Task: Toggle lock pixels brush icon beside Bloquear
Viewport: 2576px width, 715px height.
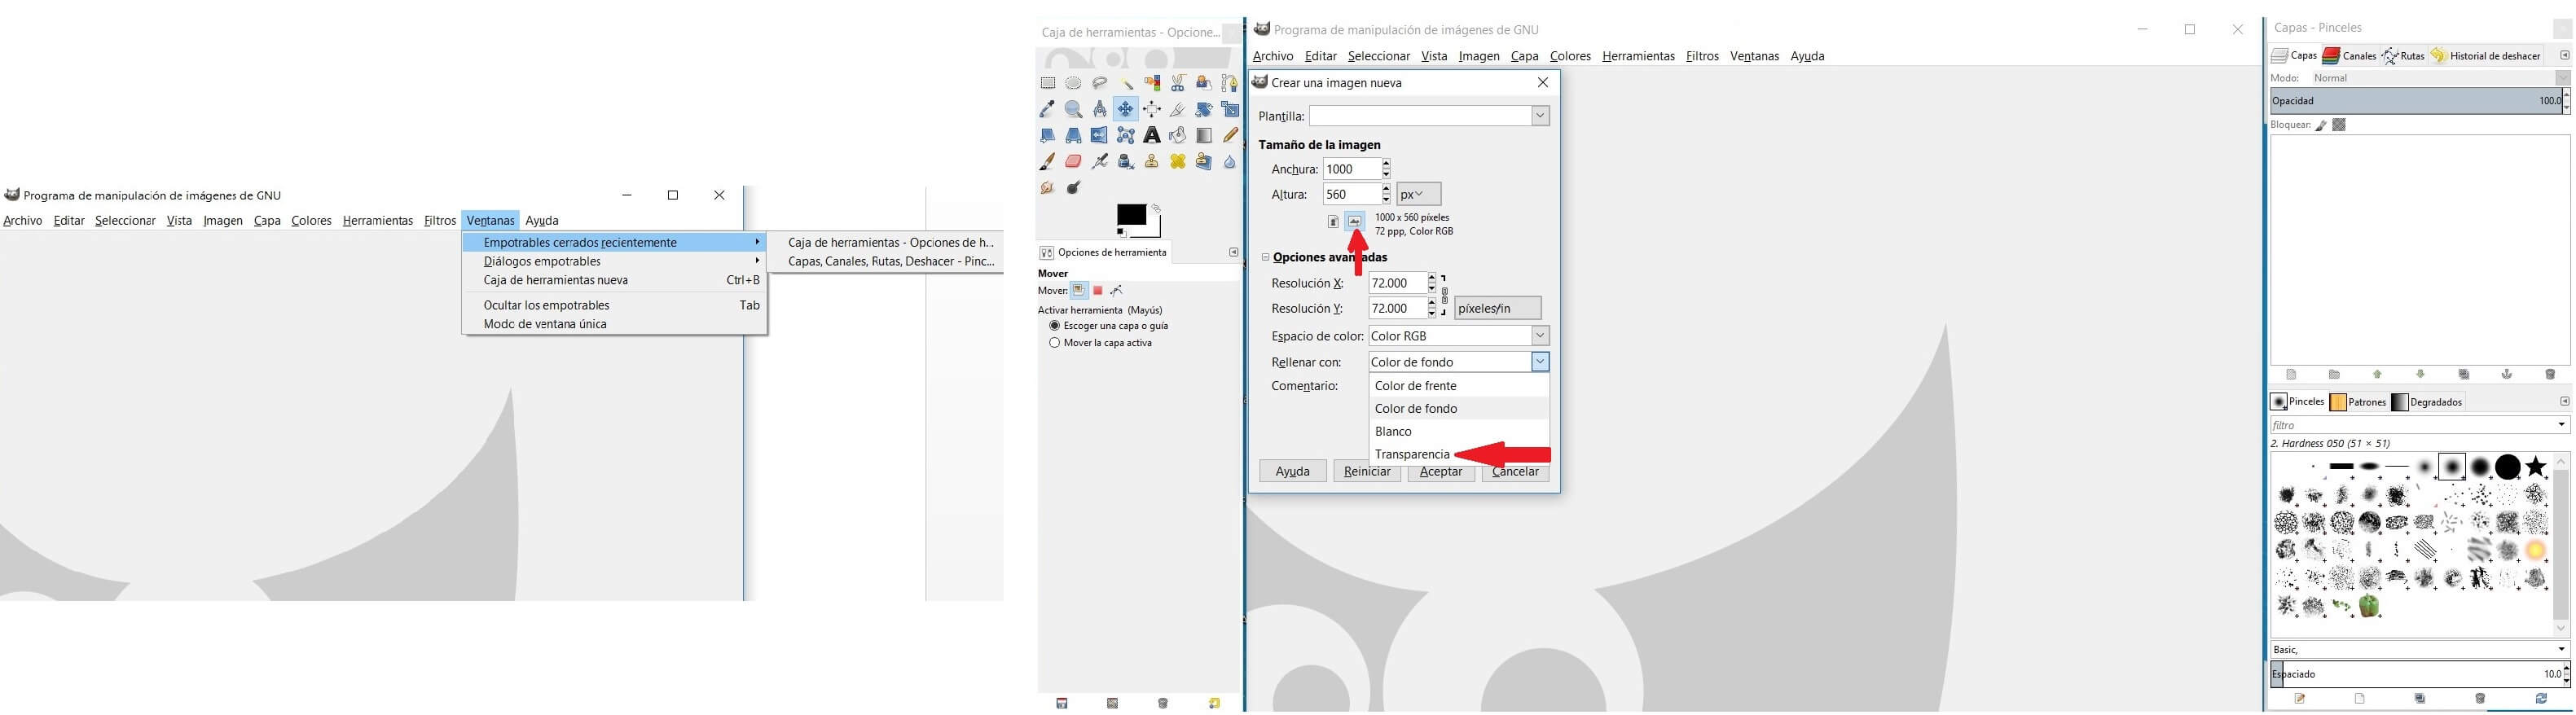Action: tap(2321, 125)
